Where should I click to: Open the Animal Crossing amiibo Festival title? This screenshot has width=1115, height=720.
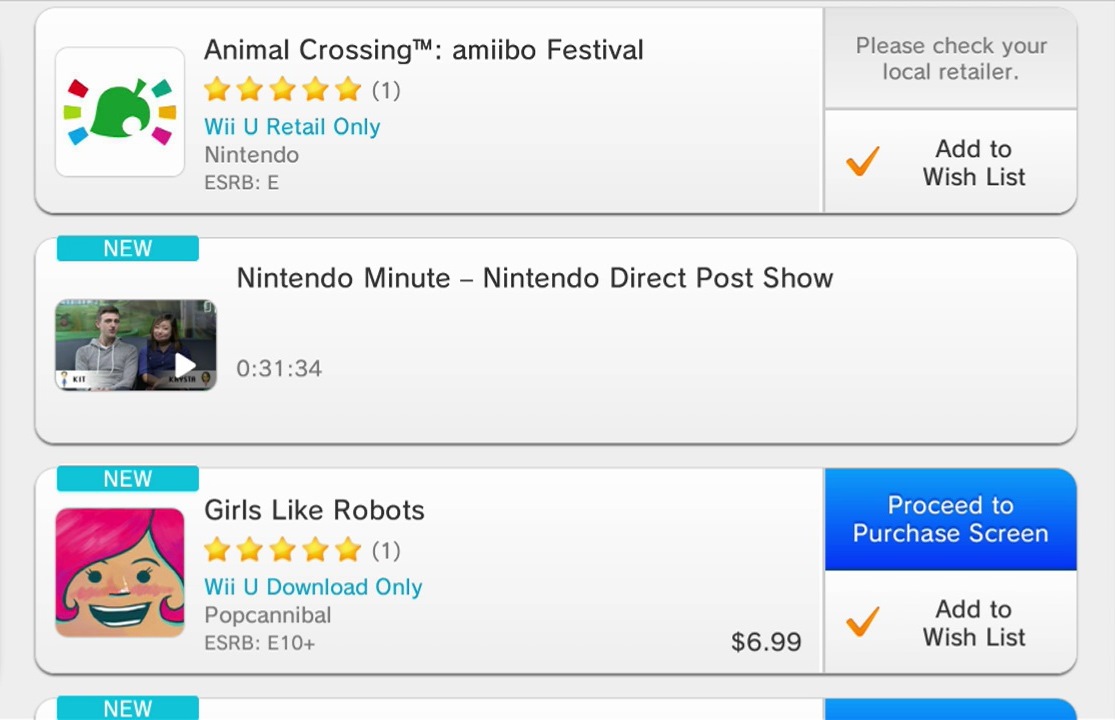tap(423, 50)
